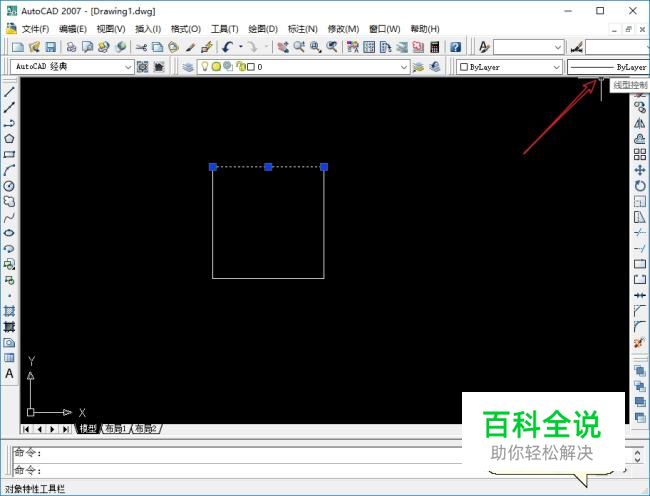Viewport: 650px width, 496px height.
Task: Click the middle blue grip of selected line
Action: [x=268, y=167]
